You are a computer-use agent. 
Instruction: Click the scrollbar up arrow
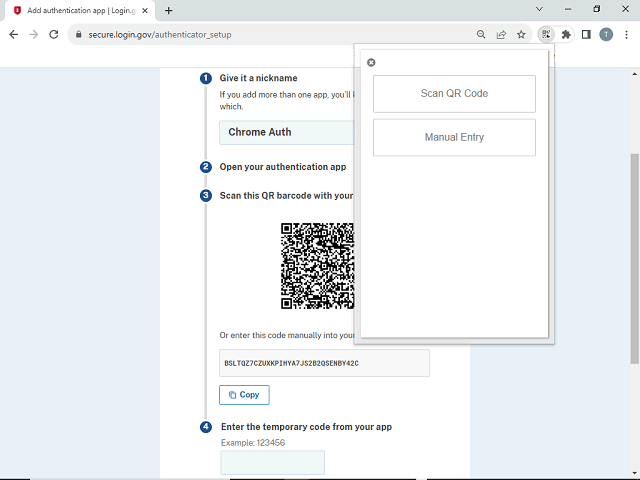point(634,74)
